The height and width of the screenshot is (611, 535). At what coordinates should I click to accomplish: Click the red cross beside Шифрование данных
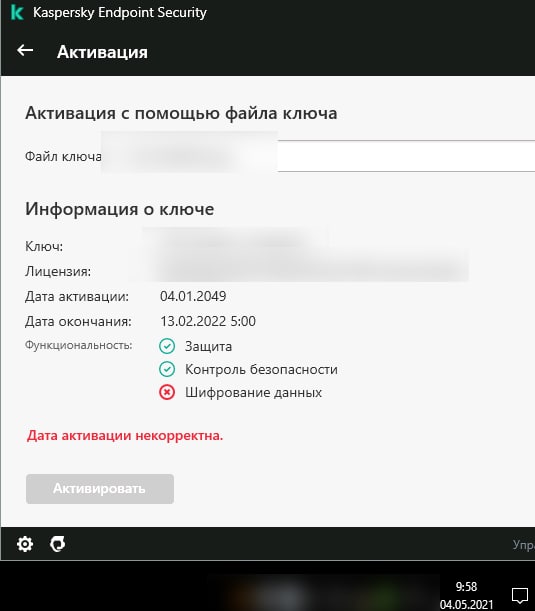[167, 392]
